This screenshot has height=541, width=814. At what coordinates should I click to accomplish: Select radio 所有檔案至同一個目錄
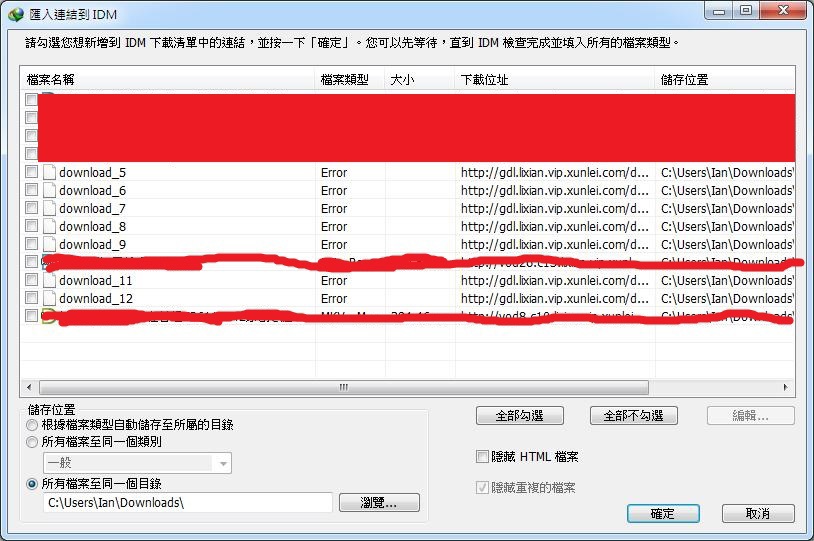click(x=32, y=484)
